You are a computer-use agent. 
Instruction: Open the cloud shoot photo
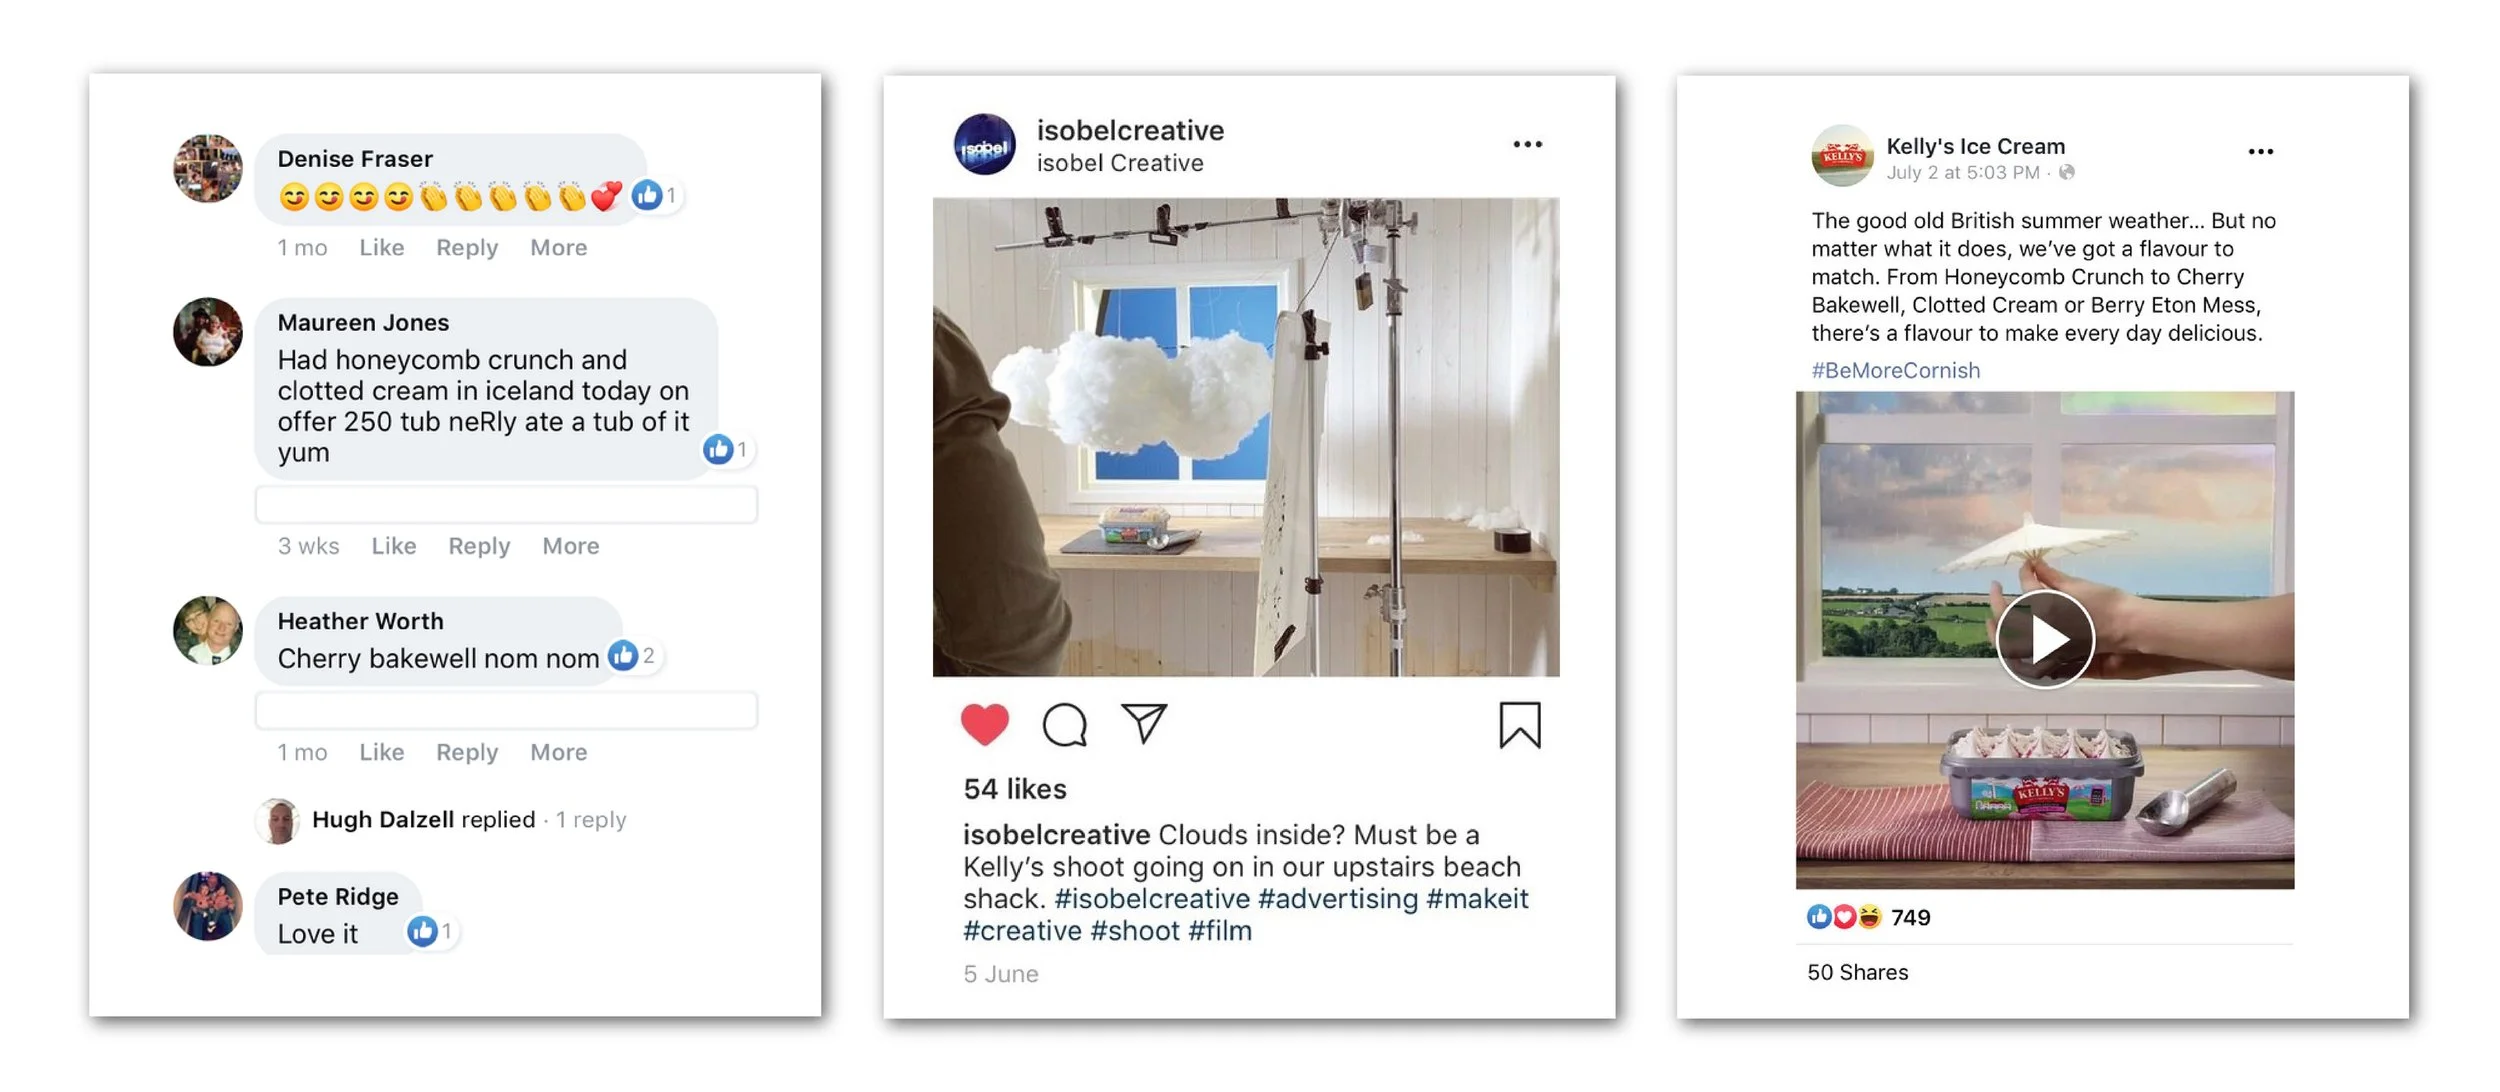point(1246,437)
